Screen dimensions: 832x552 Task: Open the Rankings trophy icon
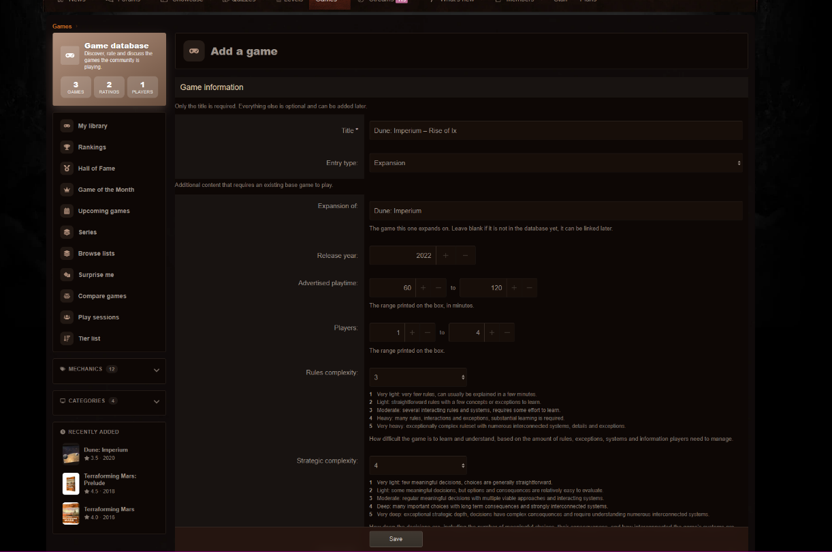pyautogui.click(x=67, y=147)
